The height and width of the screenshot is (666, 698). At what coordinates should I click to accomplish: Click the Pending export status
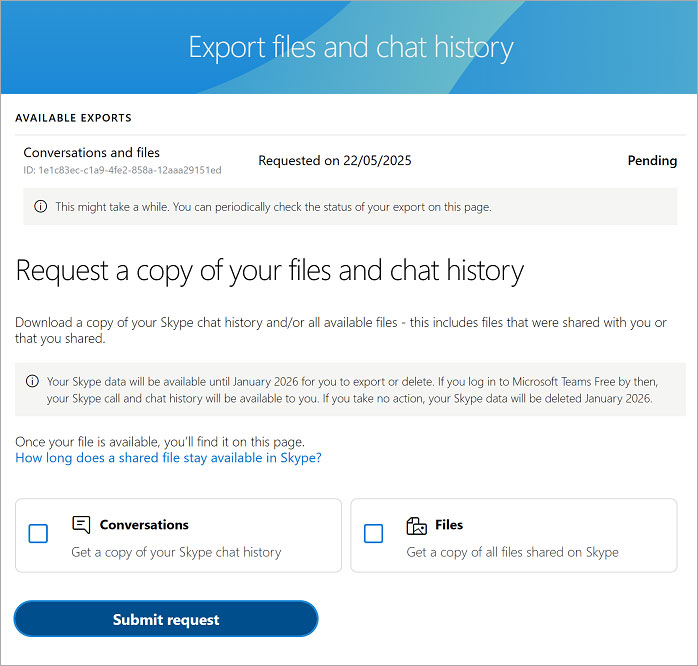652,160
